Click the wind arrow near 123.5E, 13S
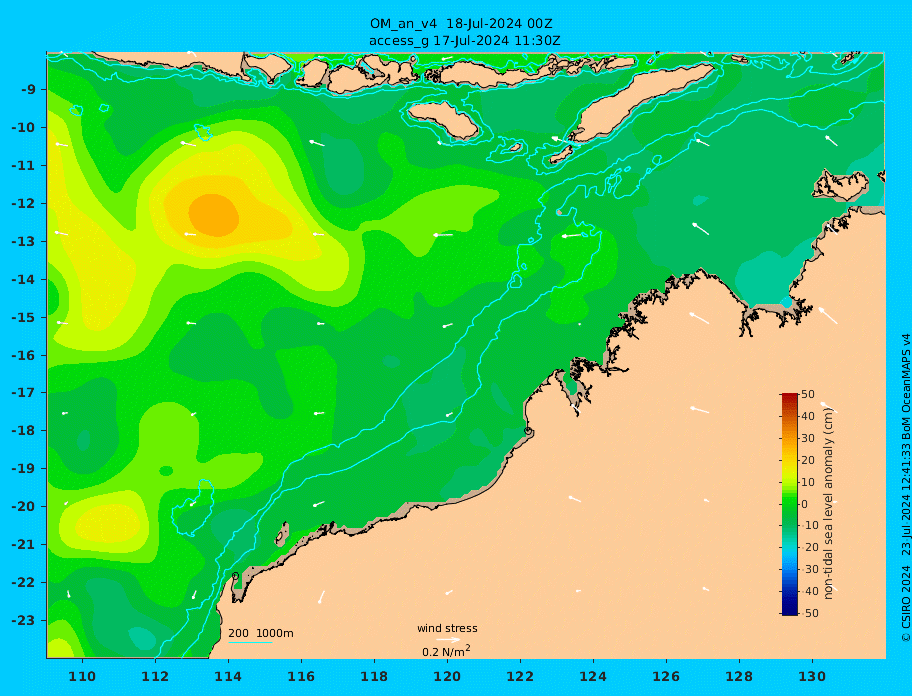This screenshot has height=696, width=912. point(572,235)
